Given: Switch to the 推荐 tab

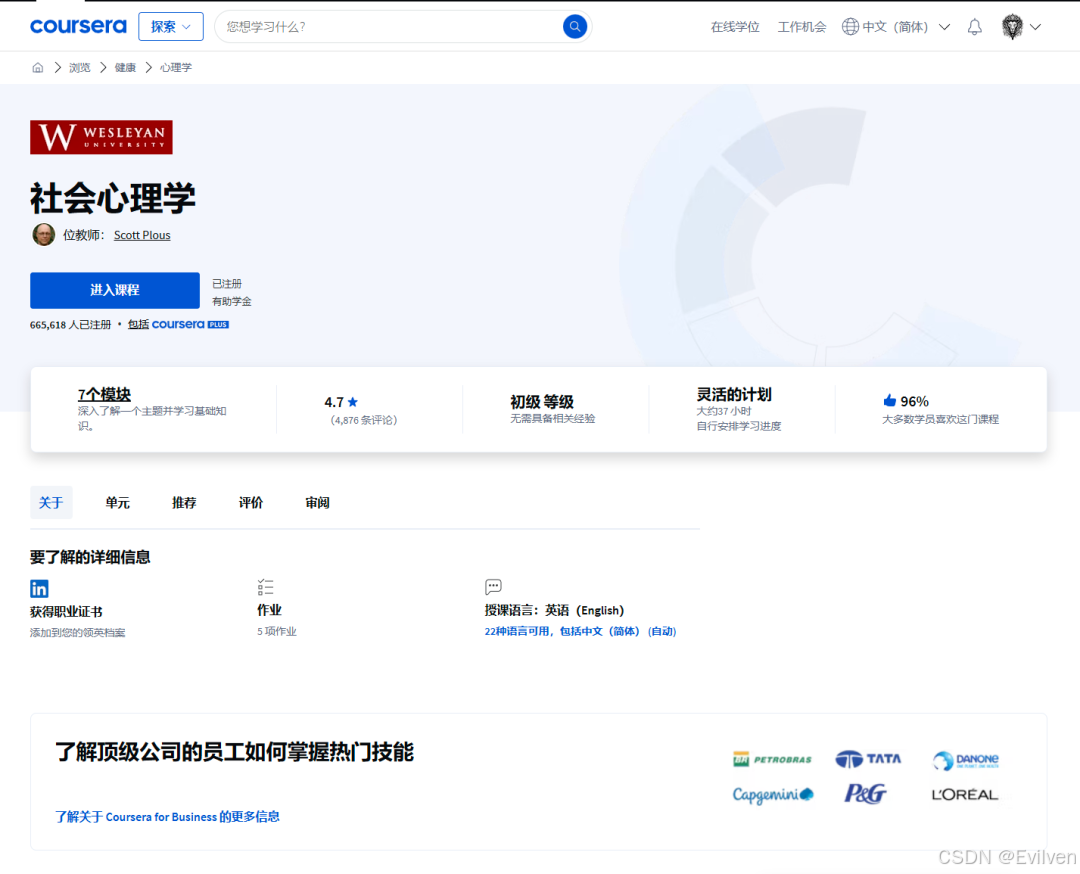Looking at the screenshot, I should (184, 503).
